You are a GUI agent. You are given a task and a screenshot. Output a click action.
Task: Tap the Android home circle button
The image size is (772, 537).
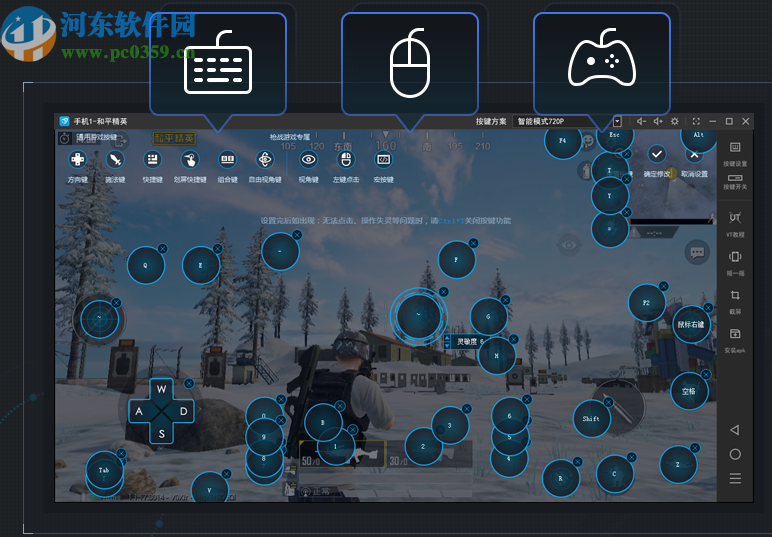pyautogui.click(x=735, y=454)
